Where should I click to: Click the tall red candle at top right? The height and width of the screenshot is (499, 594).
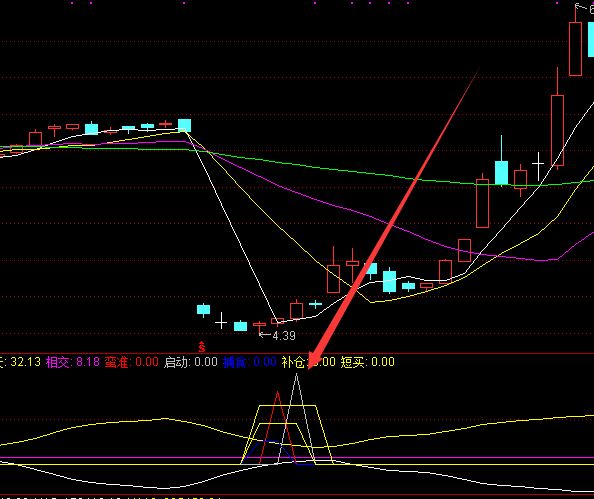575,48
